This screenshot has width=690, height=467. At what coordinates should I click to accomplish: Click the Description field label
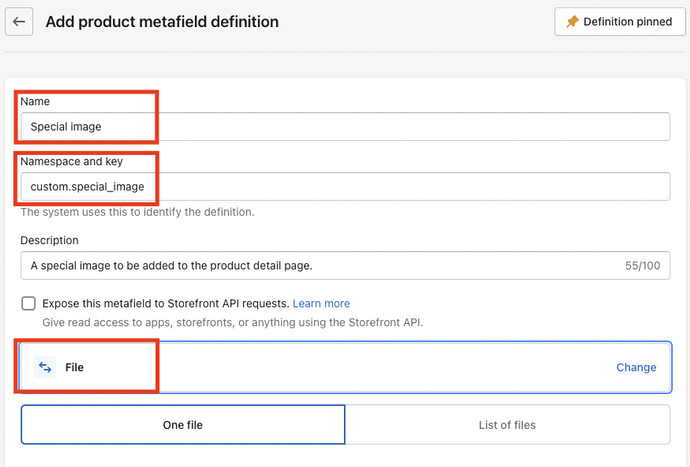click(x=49, y=240)
